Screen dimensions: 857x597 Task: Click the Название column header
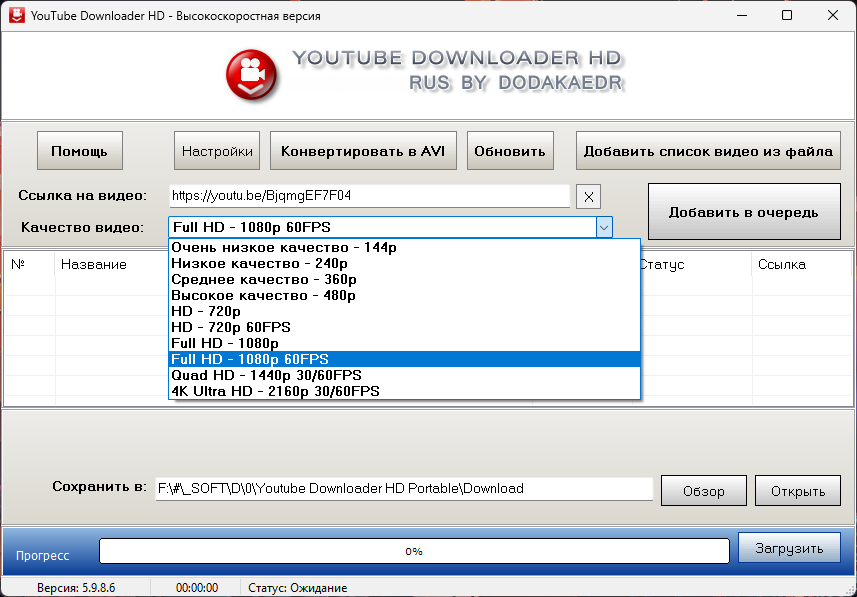click(x=94, y=265)
